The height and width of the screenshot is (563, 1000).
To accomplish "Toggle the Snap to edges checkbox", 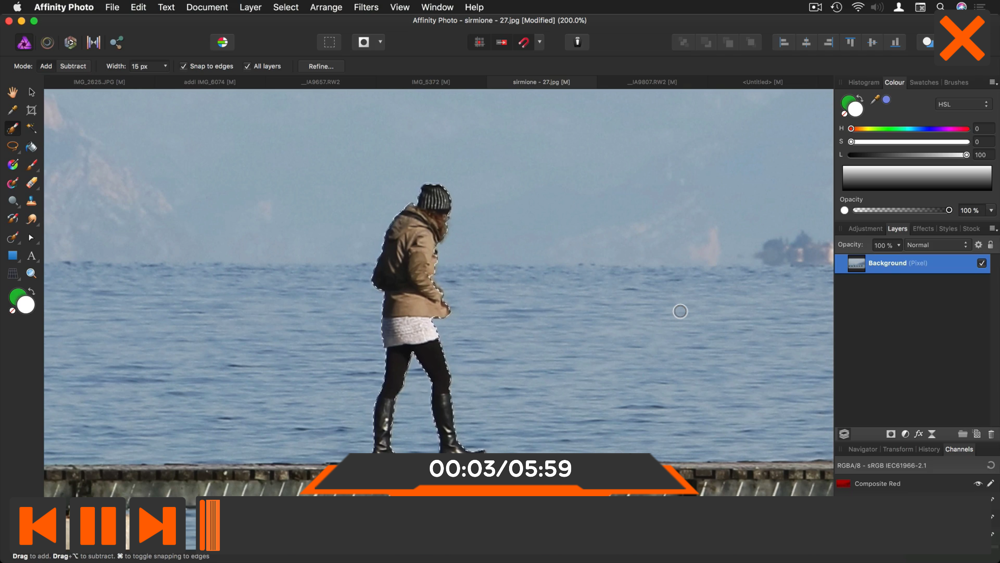I will click(x=184, y=66).
